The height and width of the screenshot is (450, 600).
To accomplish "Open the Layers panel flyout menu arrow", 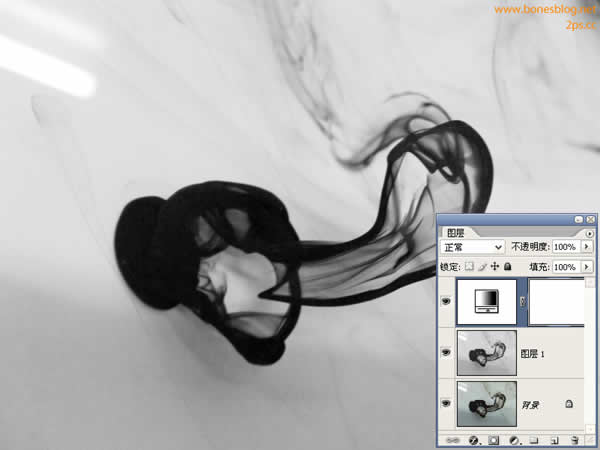I will [x=590, y=233].
